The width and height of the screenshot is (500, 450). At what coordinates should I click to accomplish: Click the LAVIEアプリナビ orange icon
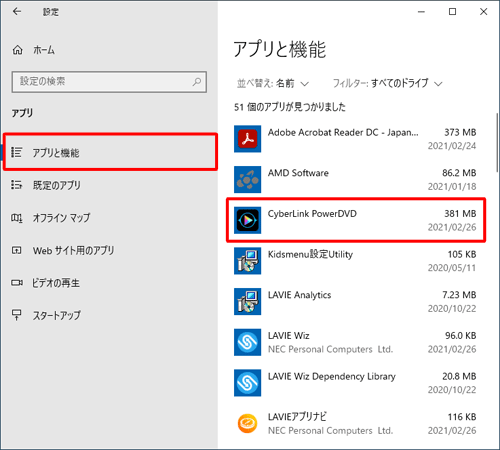click(x=247, y=424)
